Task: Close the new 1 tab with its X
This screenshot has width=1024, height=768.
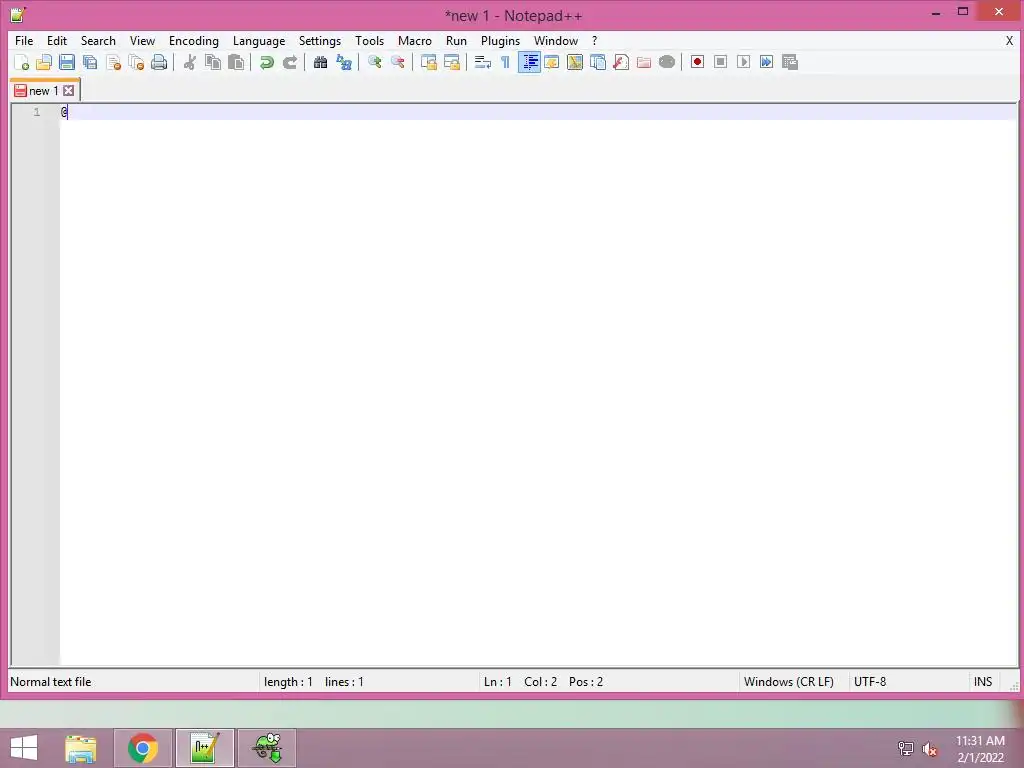Action: tap(69, 91)
